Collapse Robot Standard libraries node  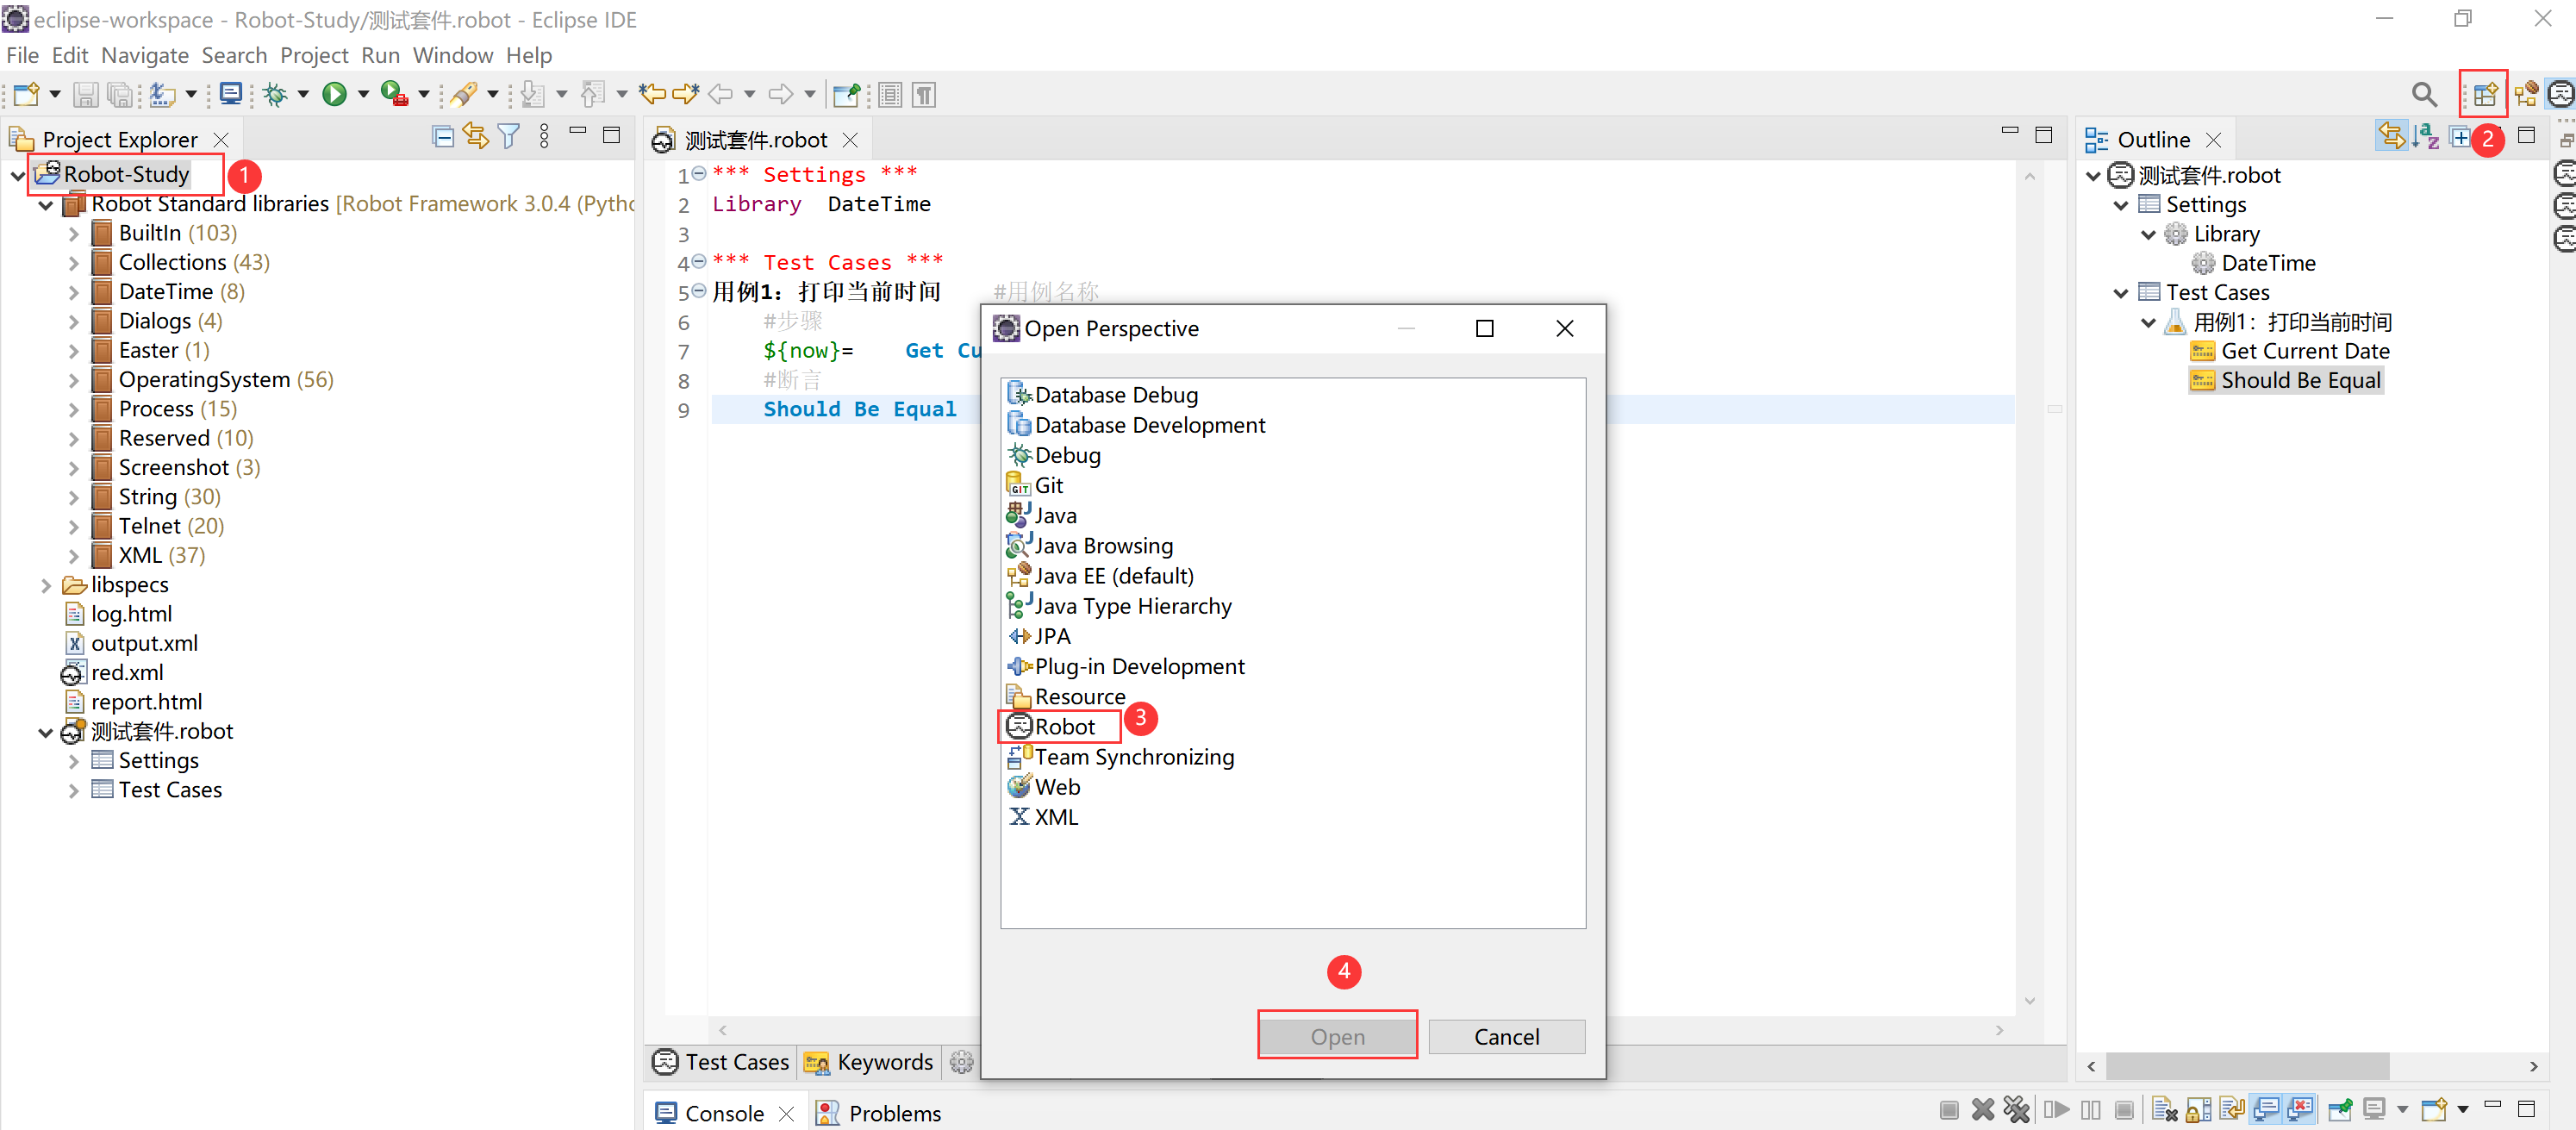click(46, 205)
